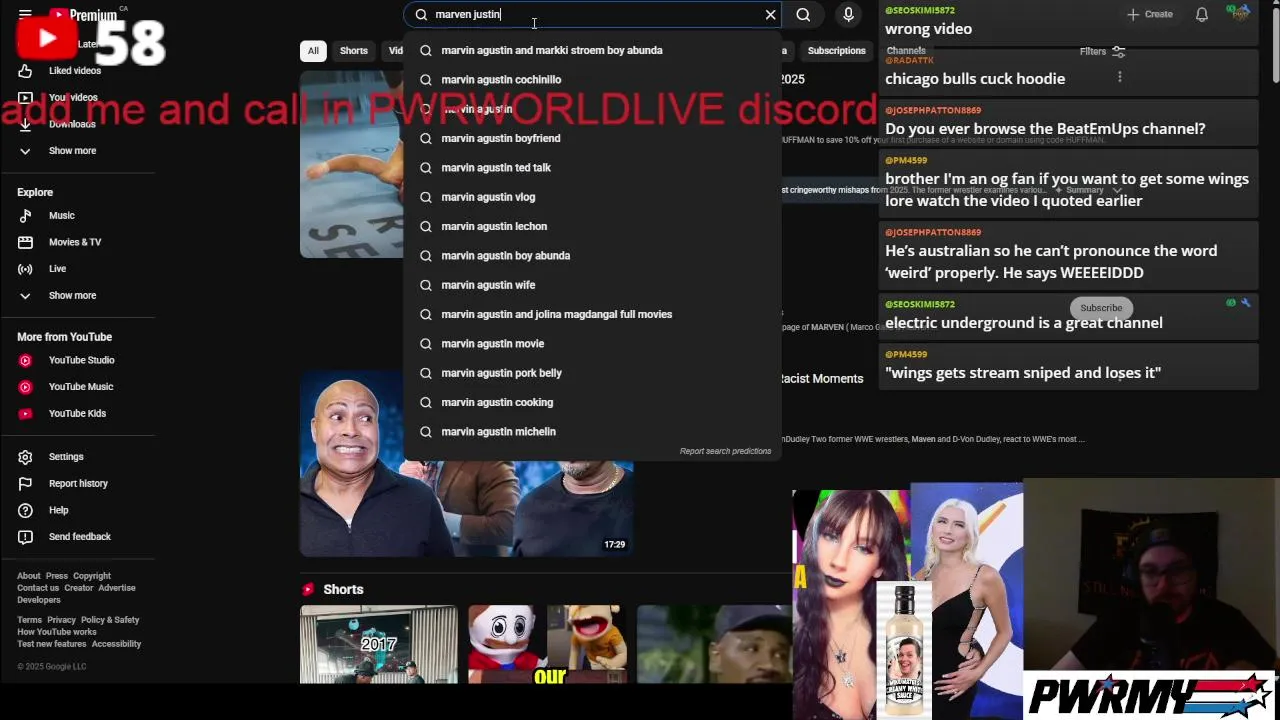The width and height of the screenshot is (1280, 720).
Task: Open search Filters
Action: [x=1102, y=52]
